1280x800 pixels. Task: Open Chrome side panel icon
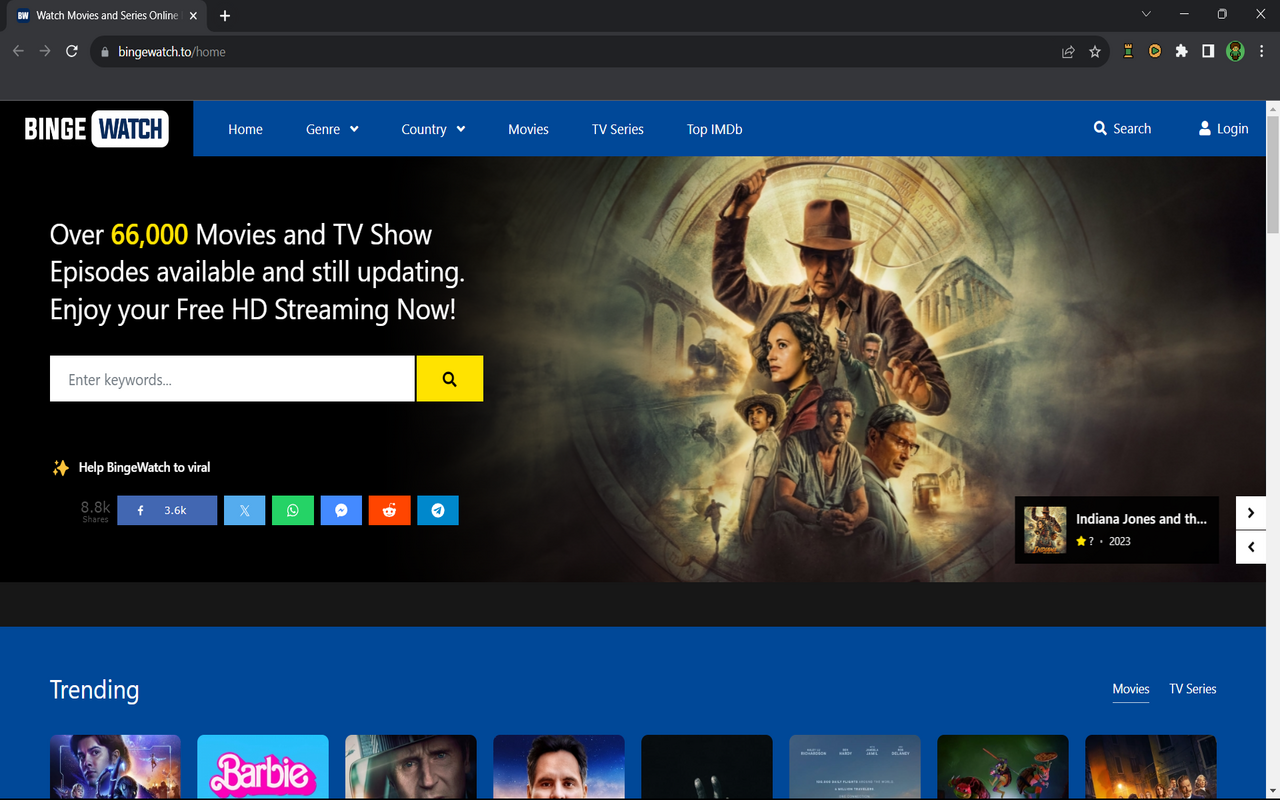(x=1208, y=51)
